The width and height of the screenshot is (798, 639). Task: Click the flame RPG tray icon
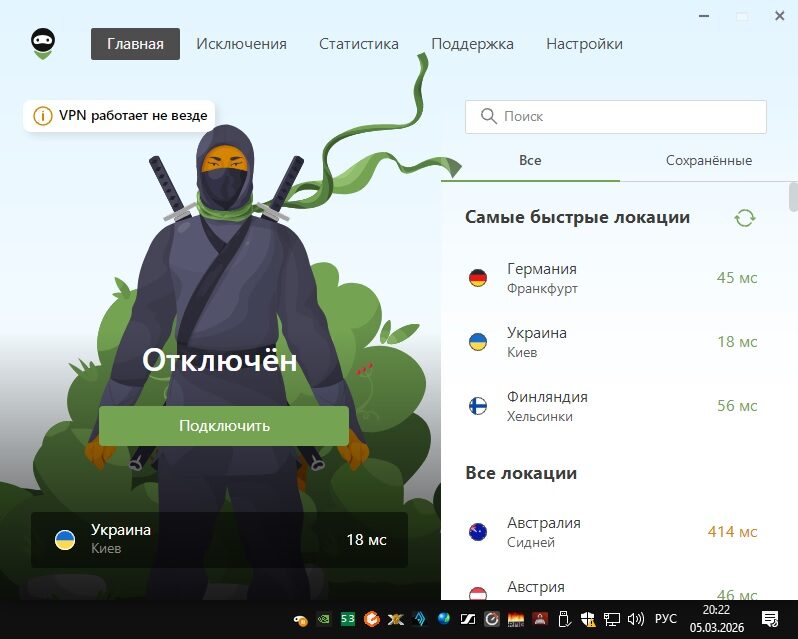click(x=516, y=620)
